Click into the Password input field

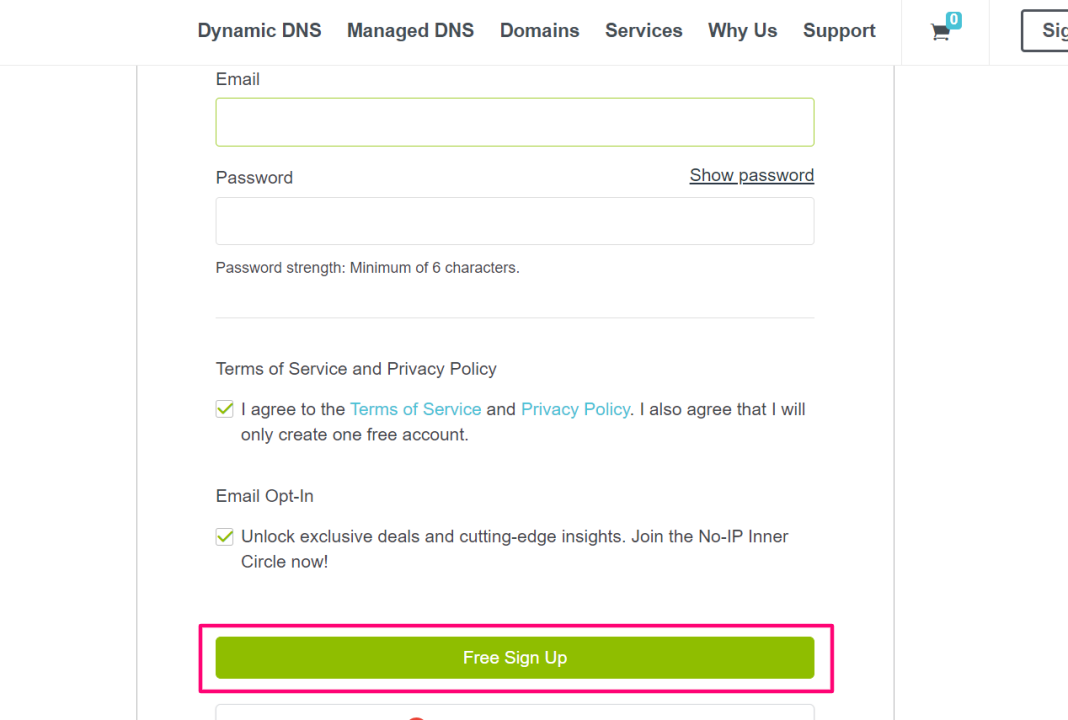tap(514, 221)
